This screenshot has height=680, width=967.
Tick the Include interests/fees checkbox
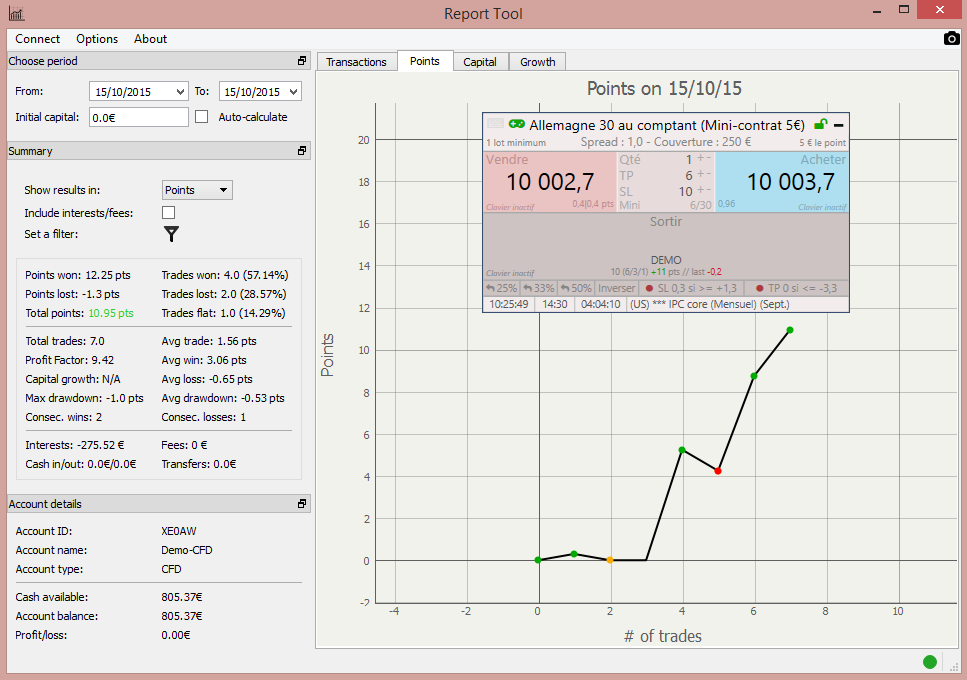point(168,213)
